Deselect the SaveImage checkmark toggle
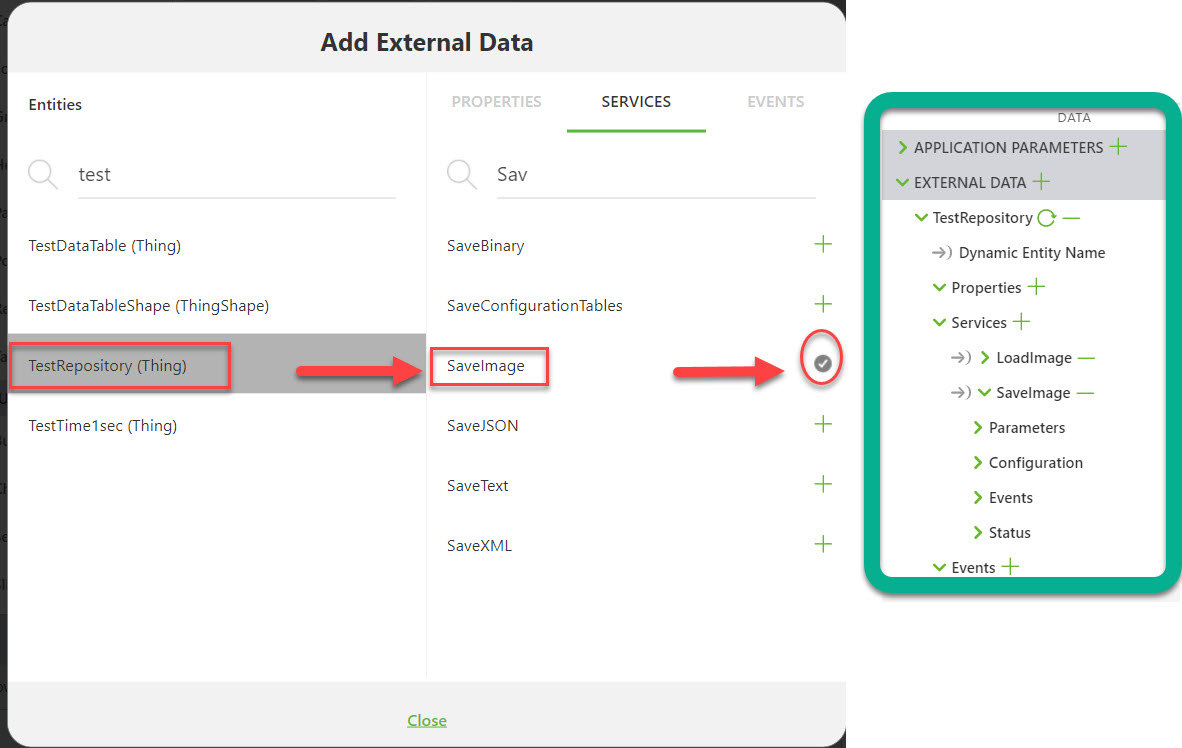The image size is (1182, 748). (x=821, y=361)
